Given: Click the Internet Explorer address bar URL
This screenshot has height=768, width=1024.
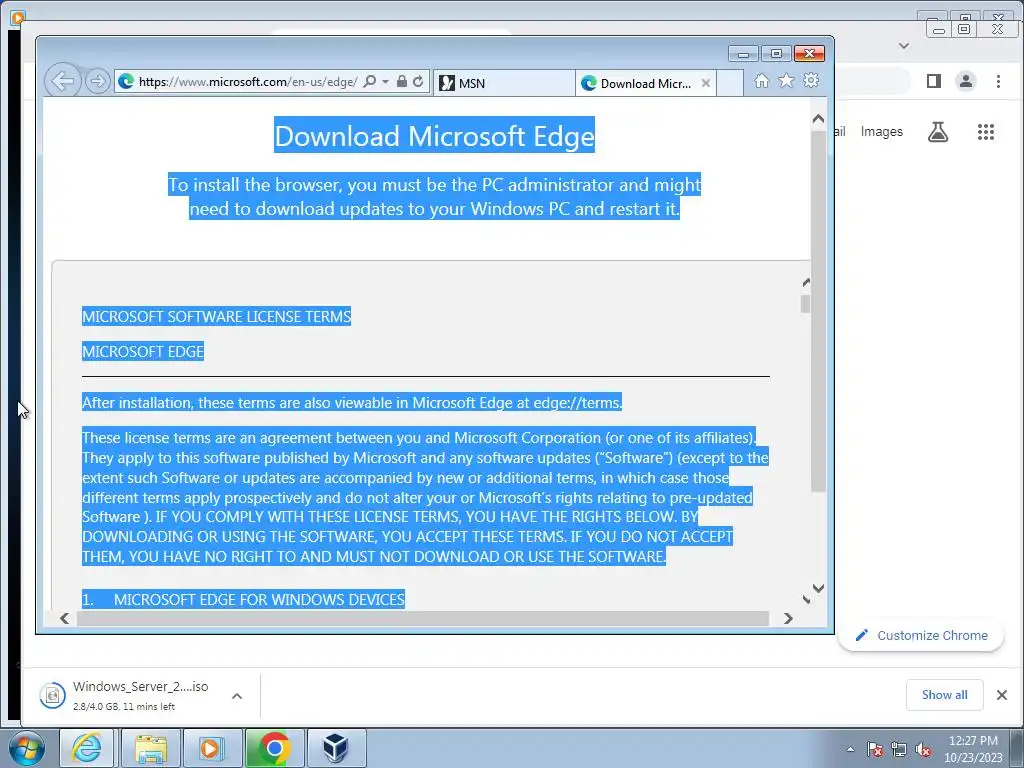Looking at the screenshot, I should pos(248,82).
